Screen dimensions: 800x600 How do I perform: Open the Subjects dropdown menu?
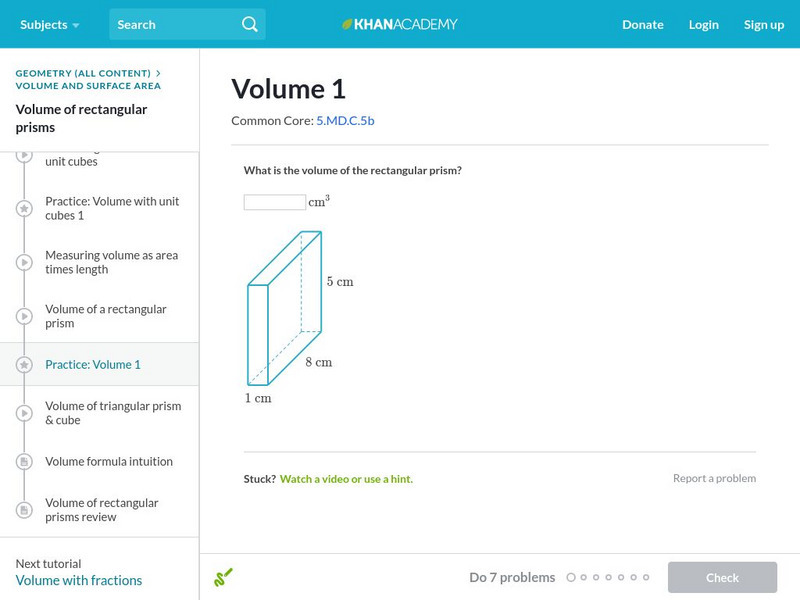[x=49, y=24]
